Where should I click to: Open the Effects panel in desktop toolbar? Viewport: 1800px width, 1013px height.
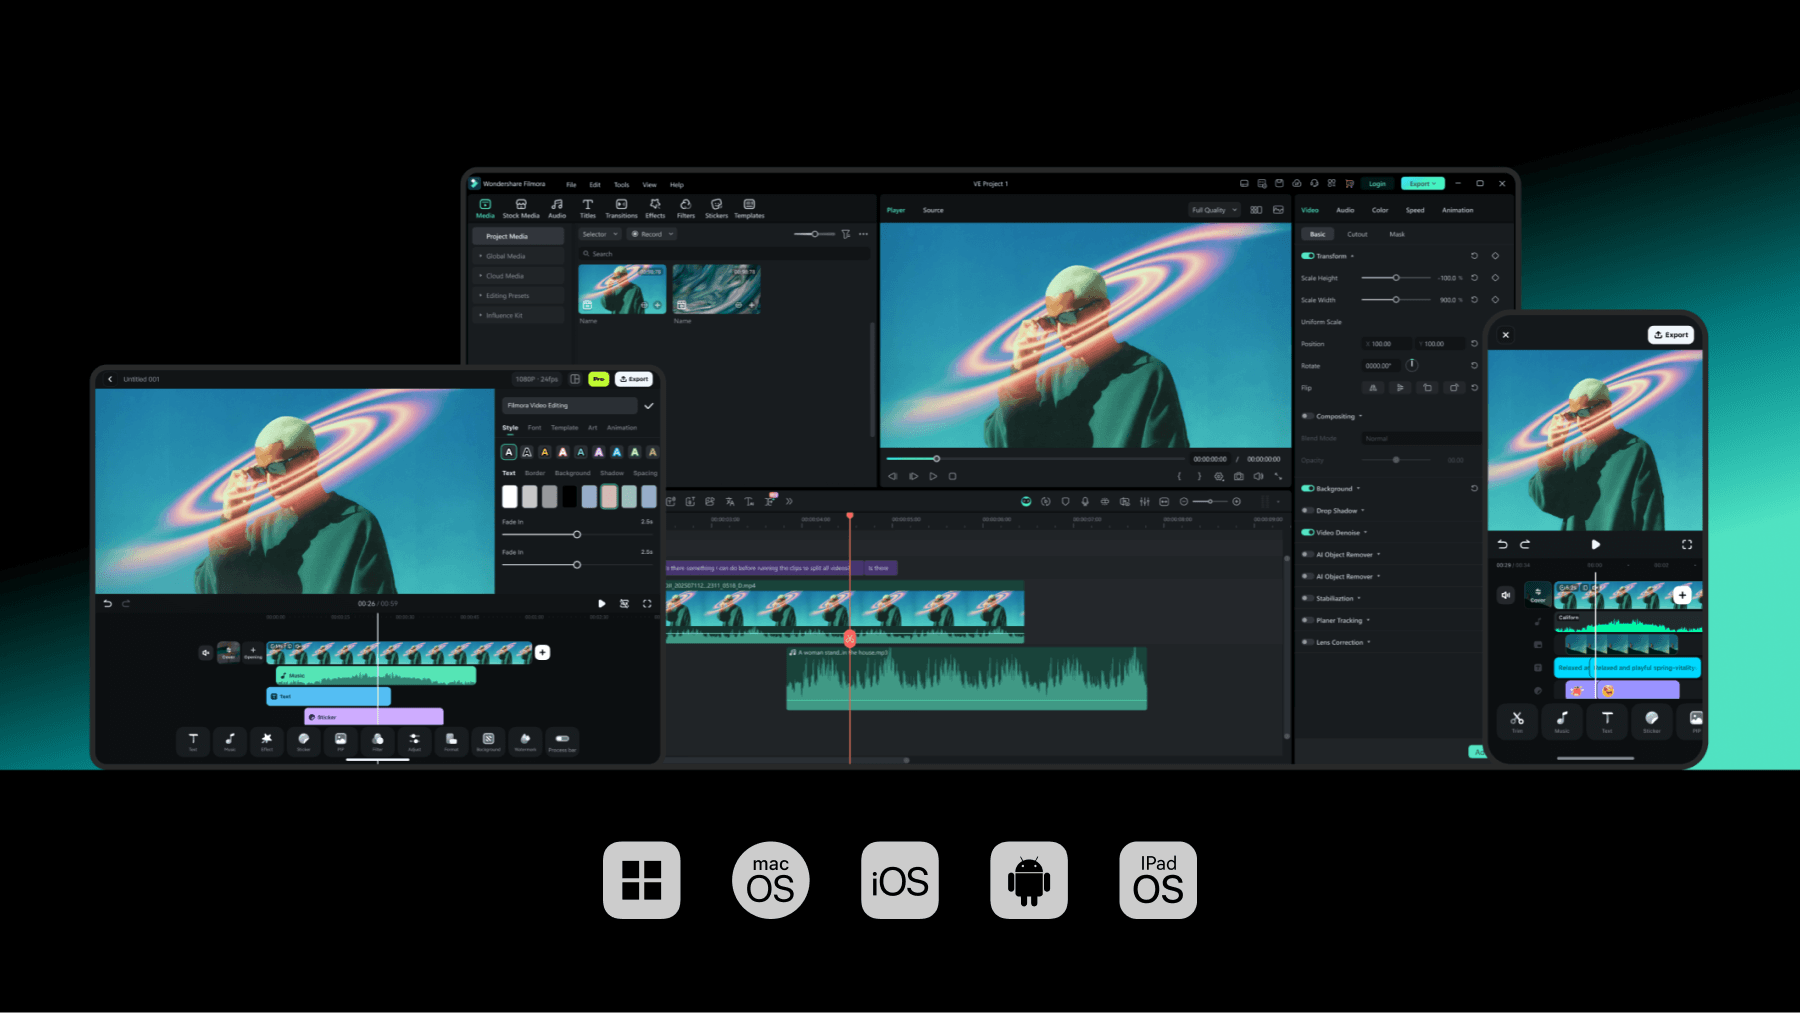point(655,208)
